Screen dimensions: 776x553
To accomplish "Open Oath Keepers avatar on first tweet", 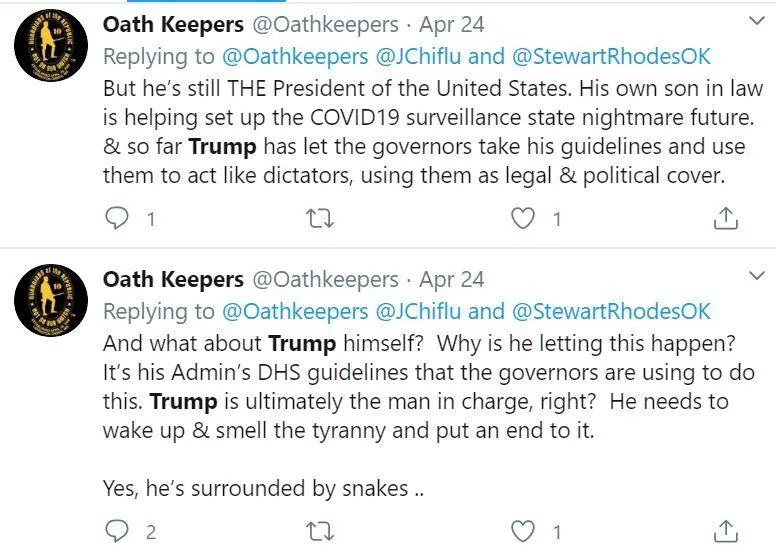I will 51,45.
